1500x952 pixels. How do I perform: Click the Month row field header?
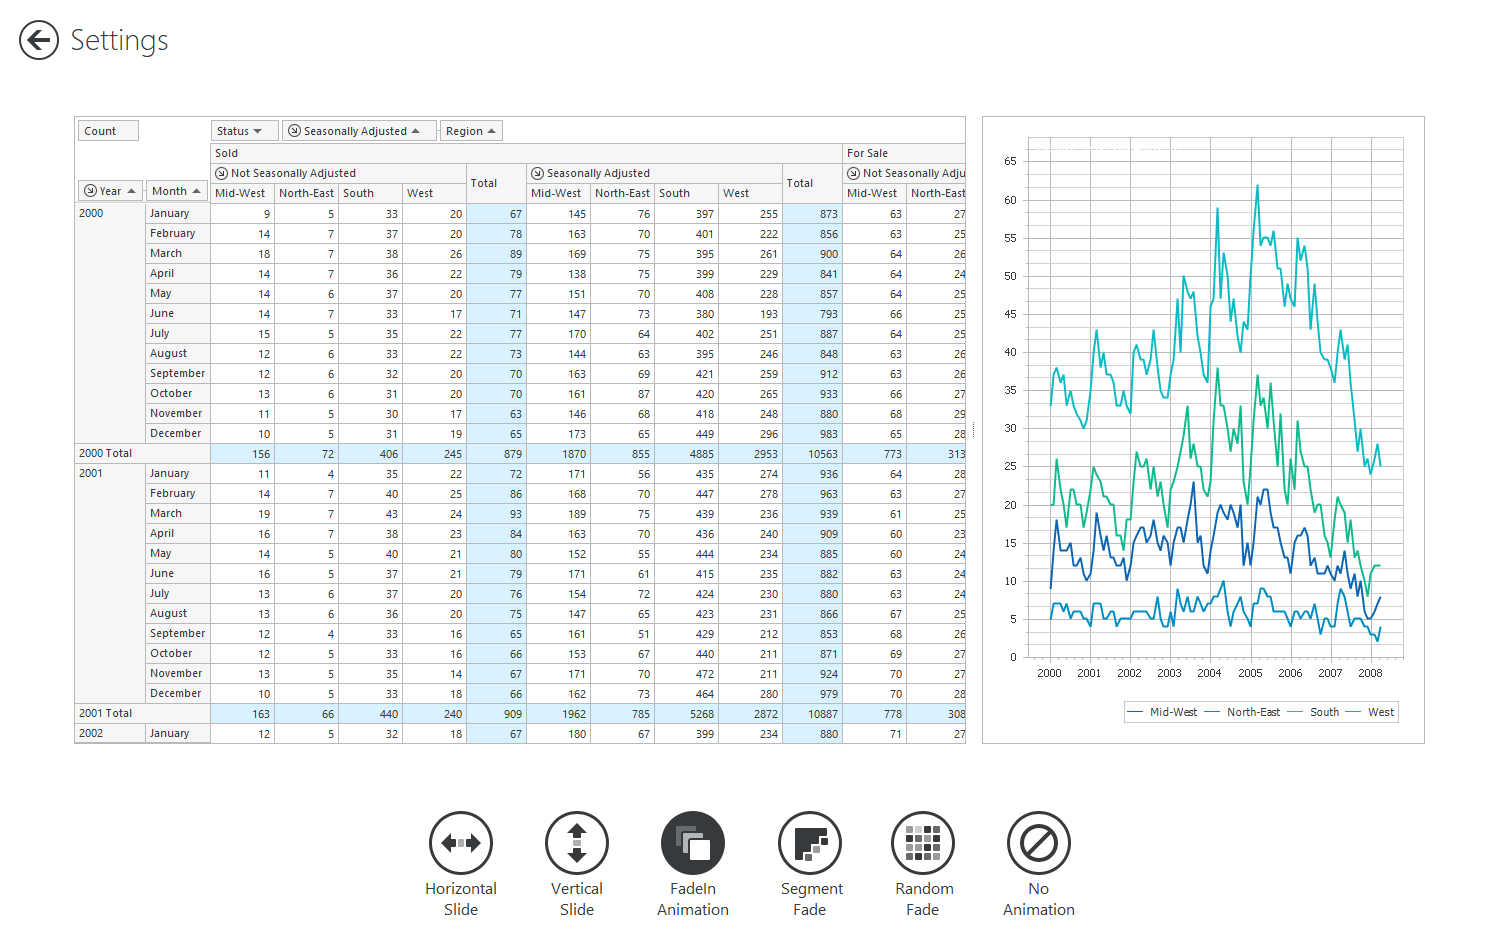tap(176, 191)
